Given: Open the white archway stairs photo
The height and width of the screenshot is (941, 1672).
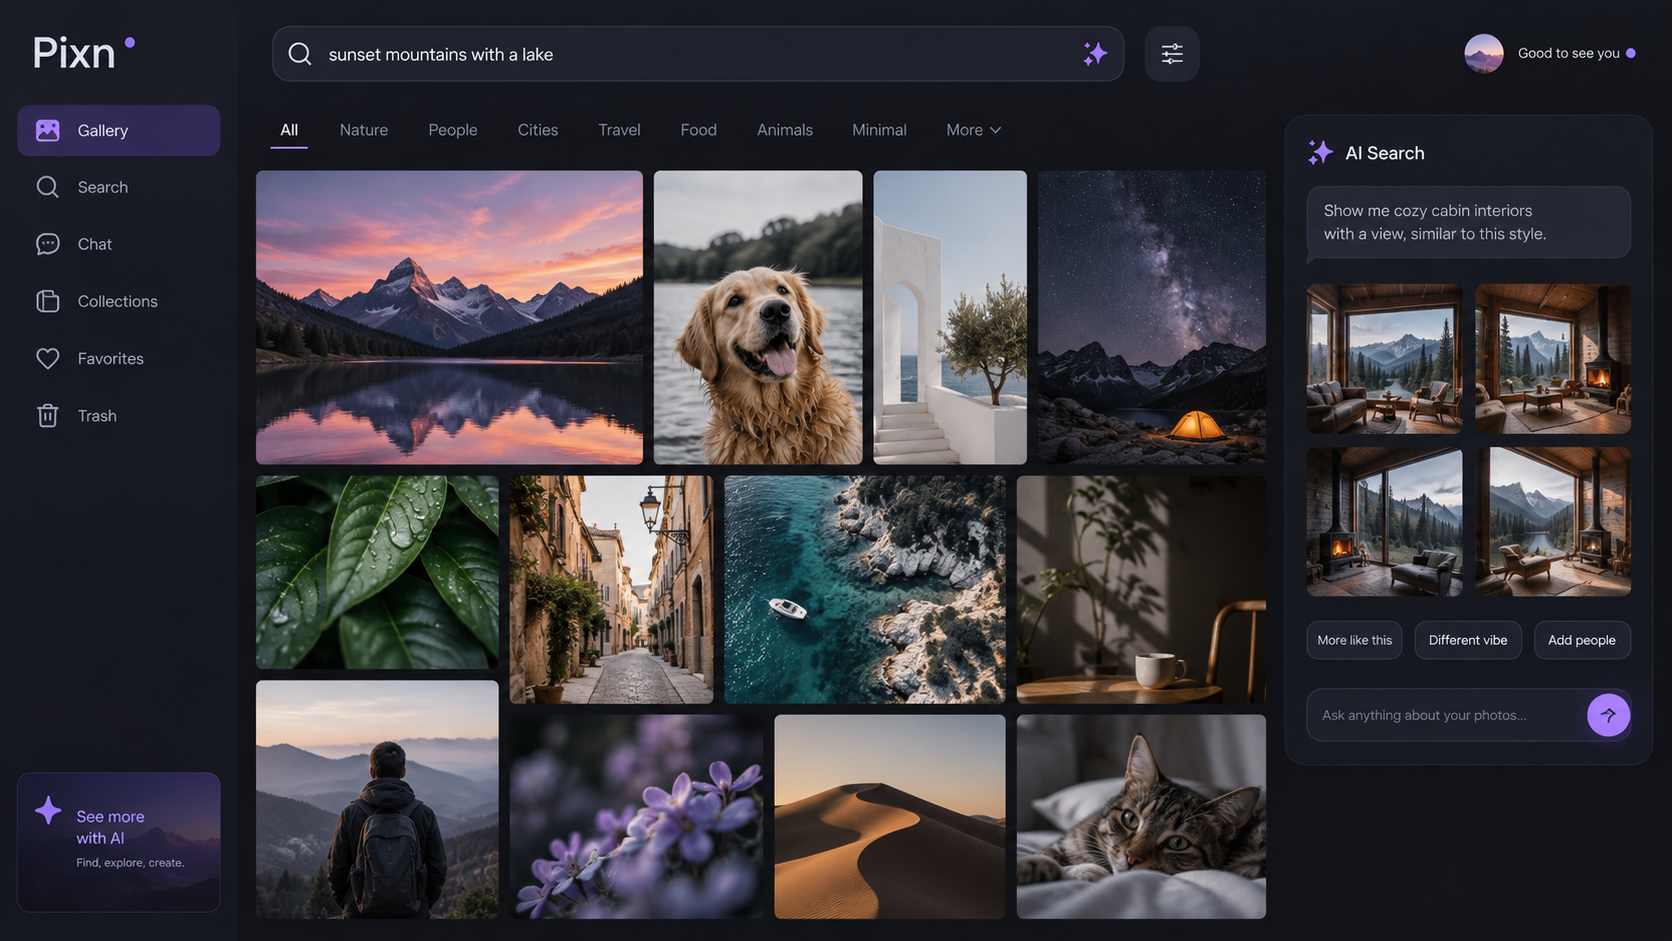Looking at the screenshot, I should (950, 317).
